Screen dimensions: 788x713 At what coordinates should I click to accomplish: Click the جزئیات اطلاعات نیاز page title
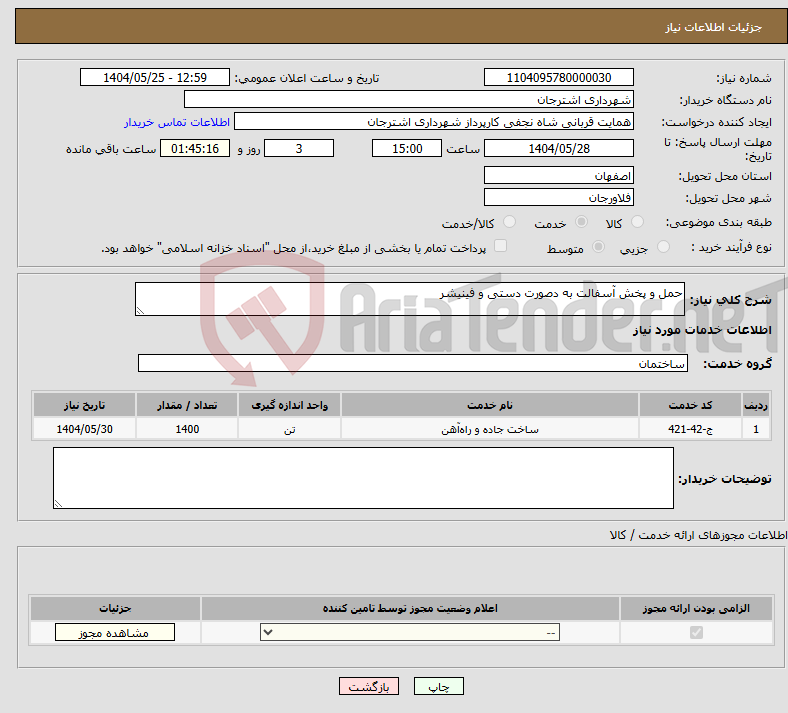click(x=714, y=27)
